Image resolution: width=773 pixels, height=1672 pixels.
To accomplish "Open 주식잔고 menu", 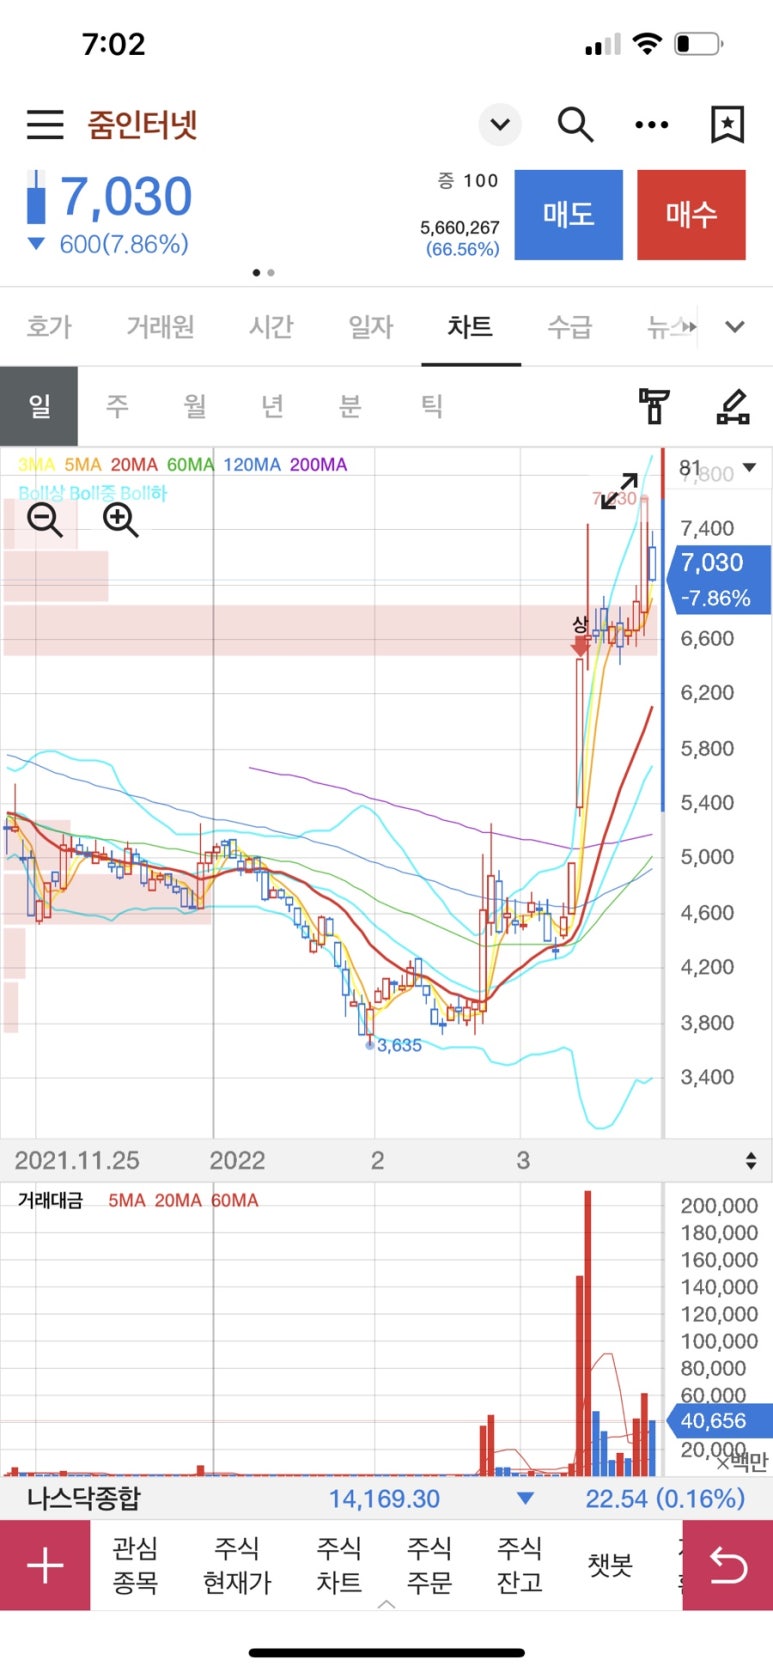I will (x=520, y=1565).
